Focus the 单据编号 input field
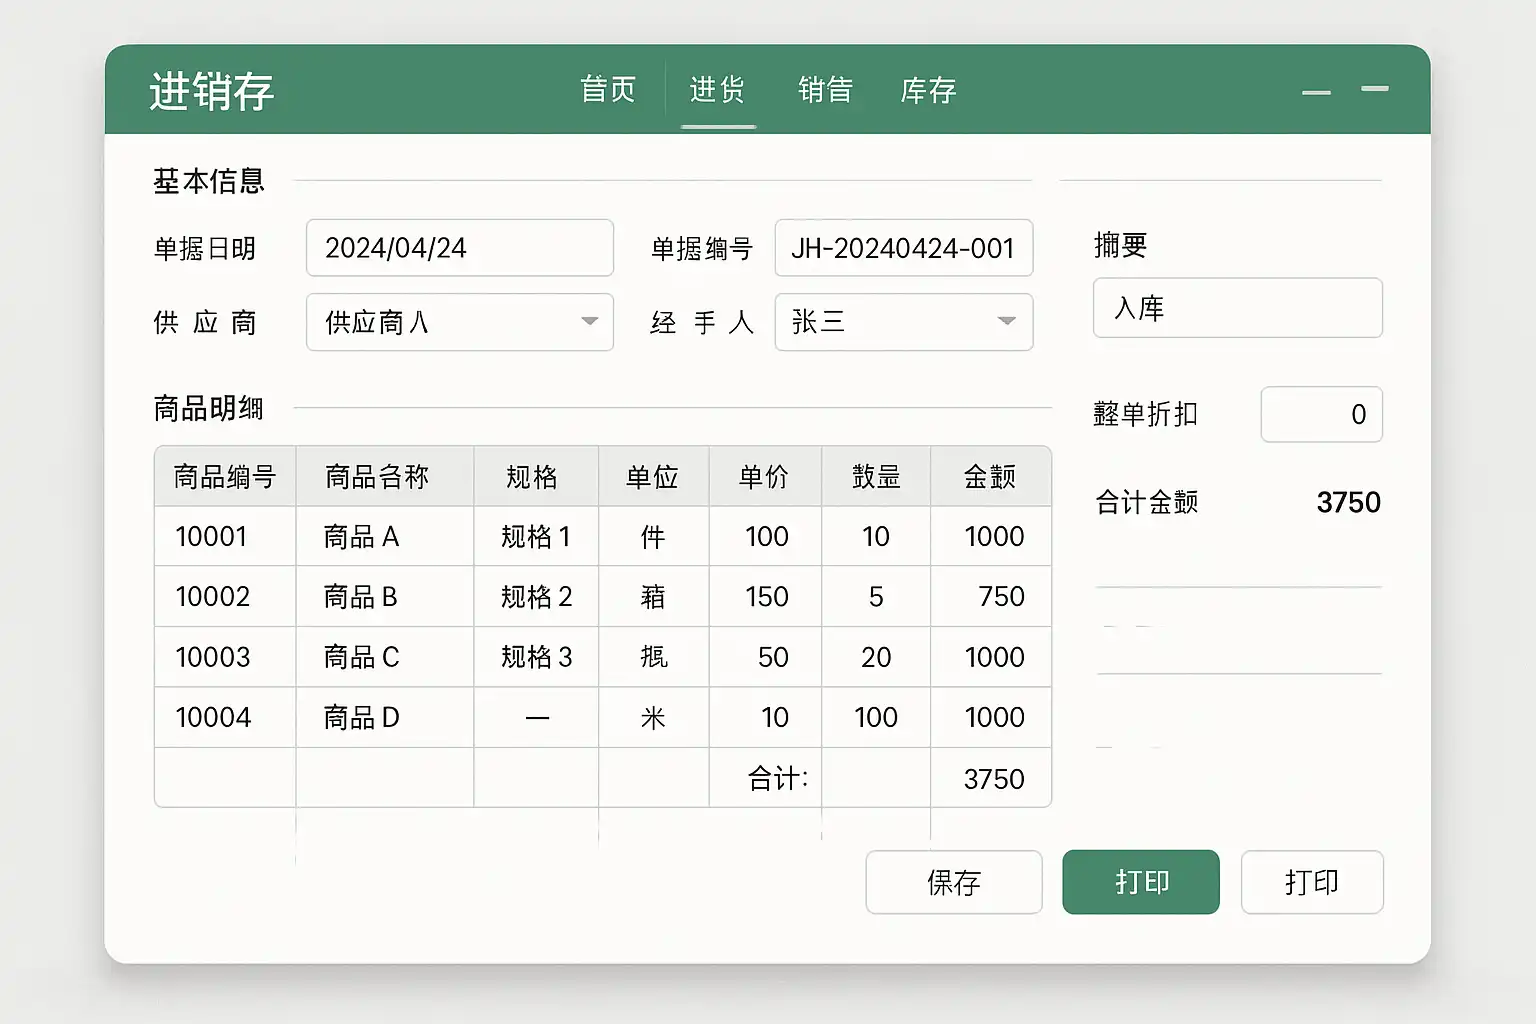1536x1024 pixels. tap(903, 248)
